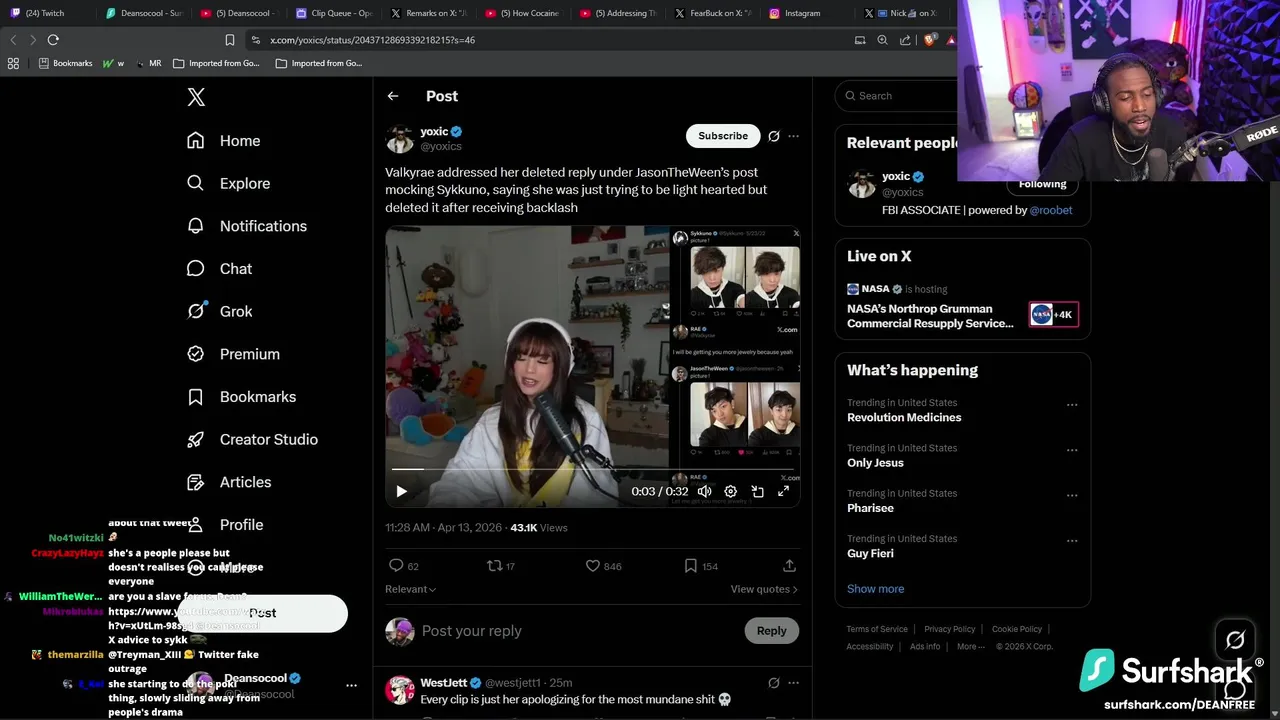This screenshot has height=720, width=1280.
Task: Toggle picture-in-picture for video
Action: 757,491
